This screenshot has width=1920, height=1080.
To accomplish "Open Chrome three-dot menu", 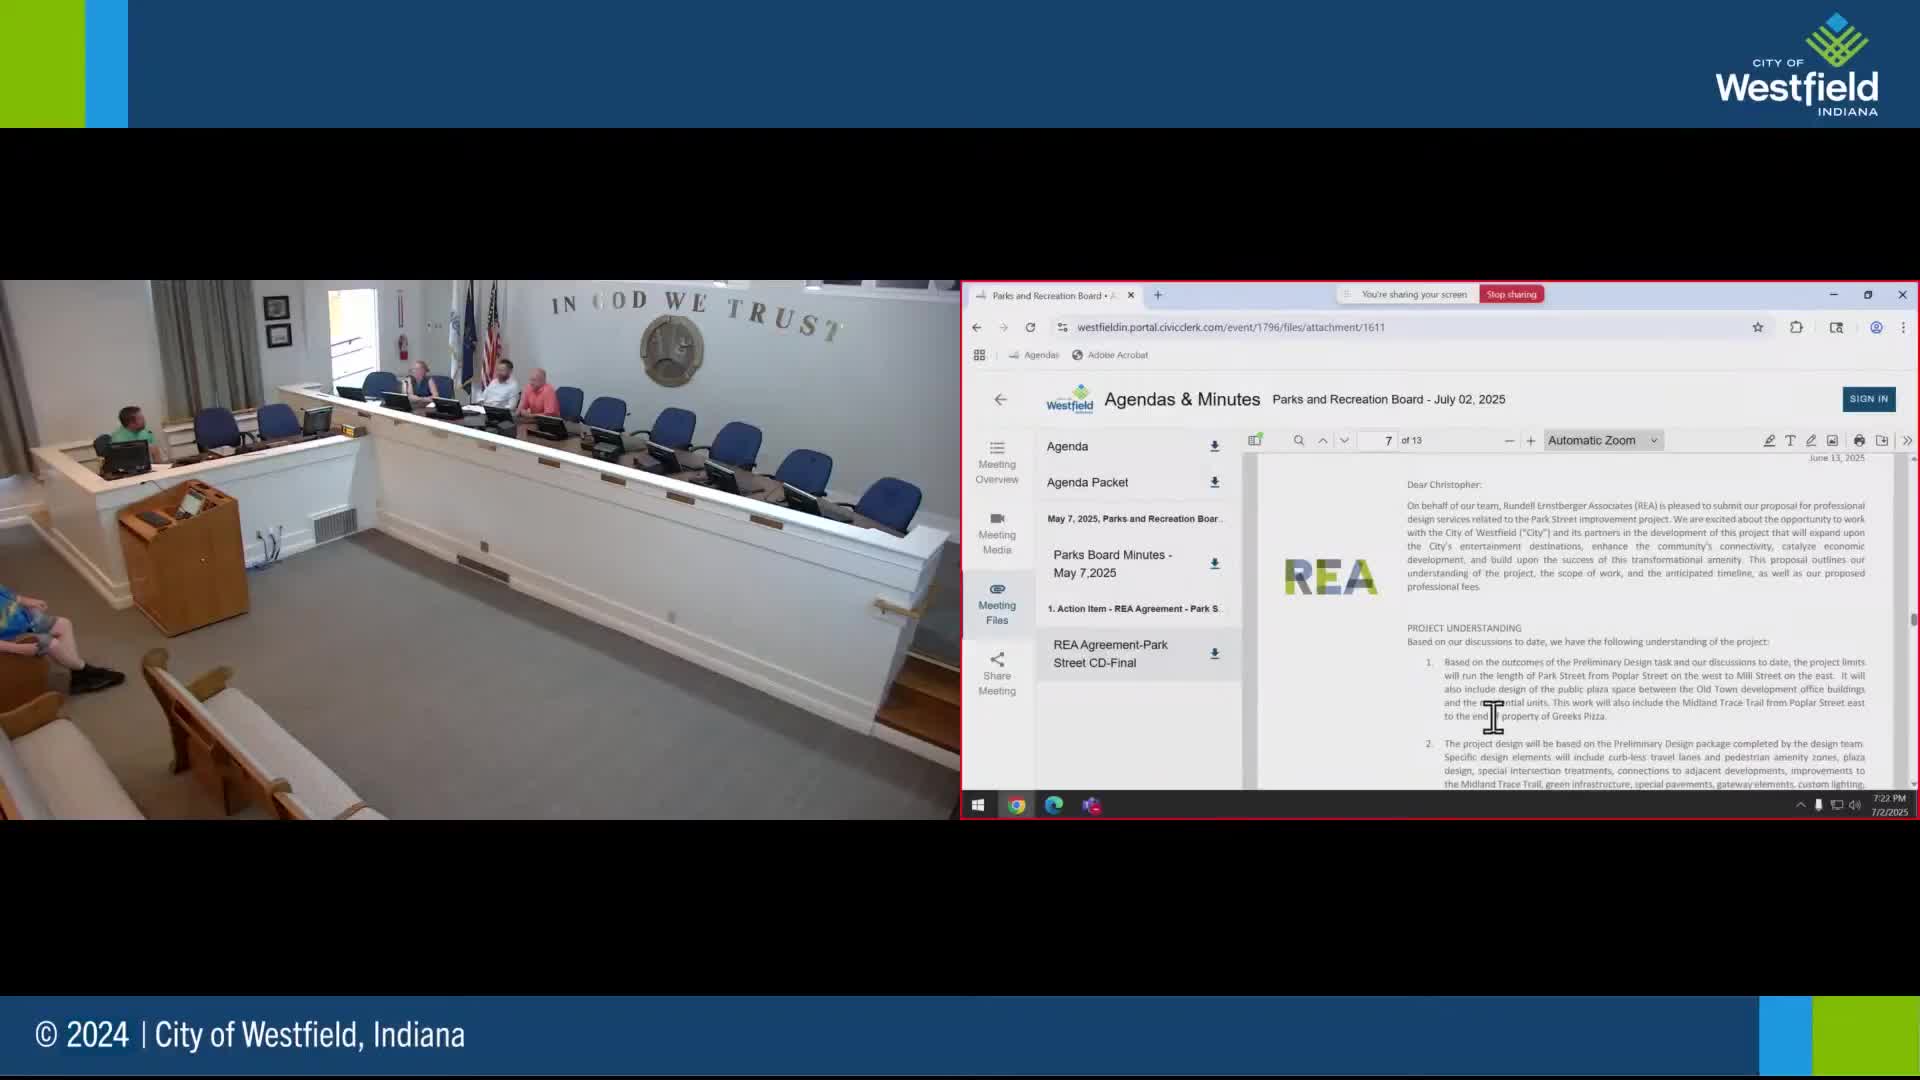I will (1903, 327).
